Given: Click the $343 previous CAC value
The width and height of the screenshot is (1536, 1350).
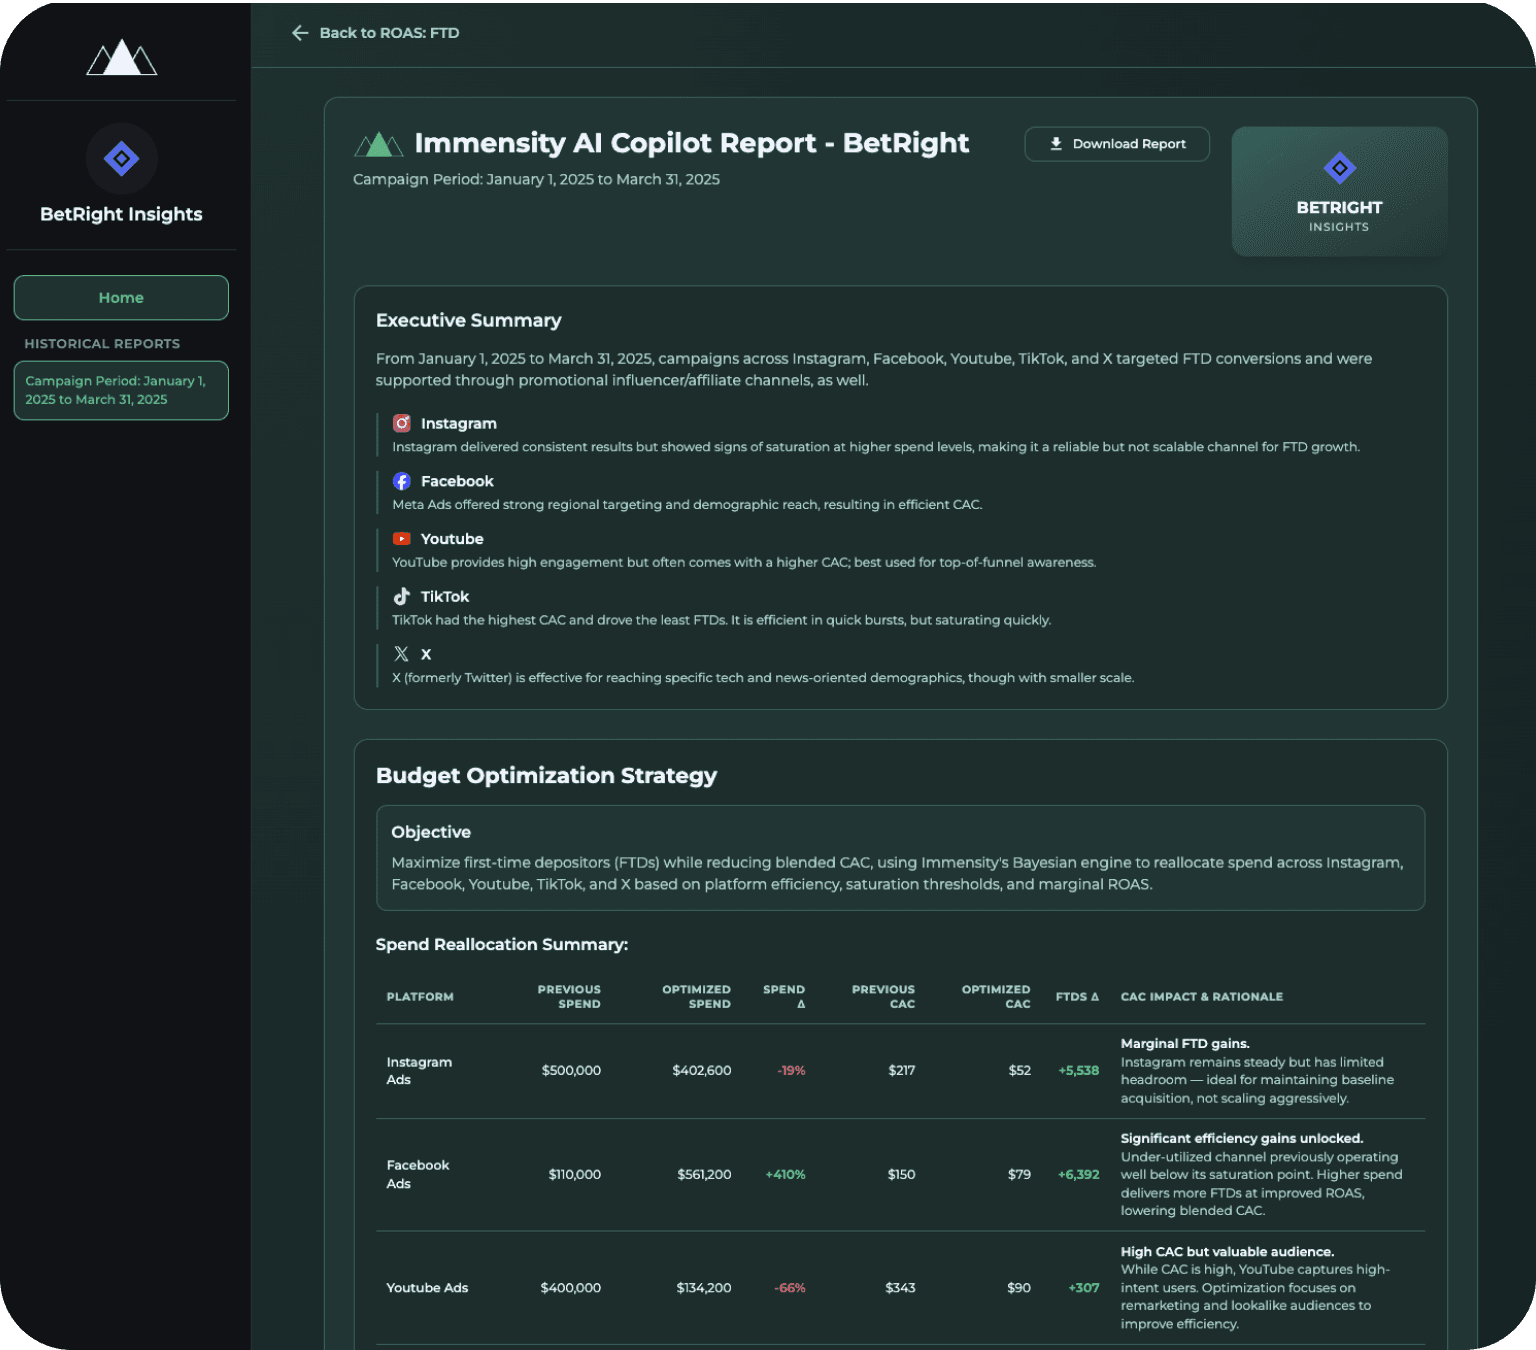Looking at the screenshot, I should (900, 1288).
